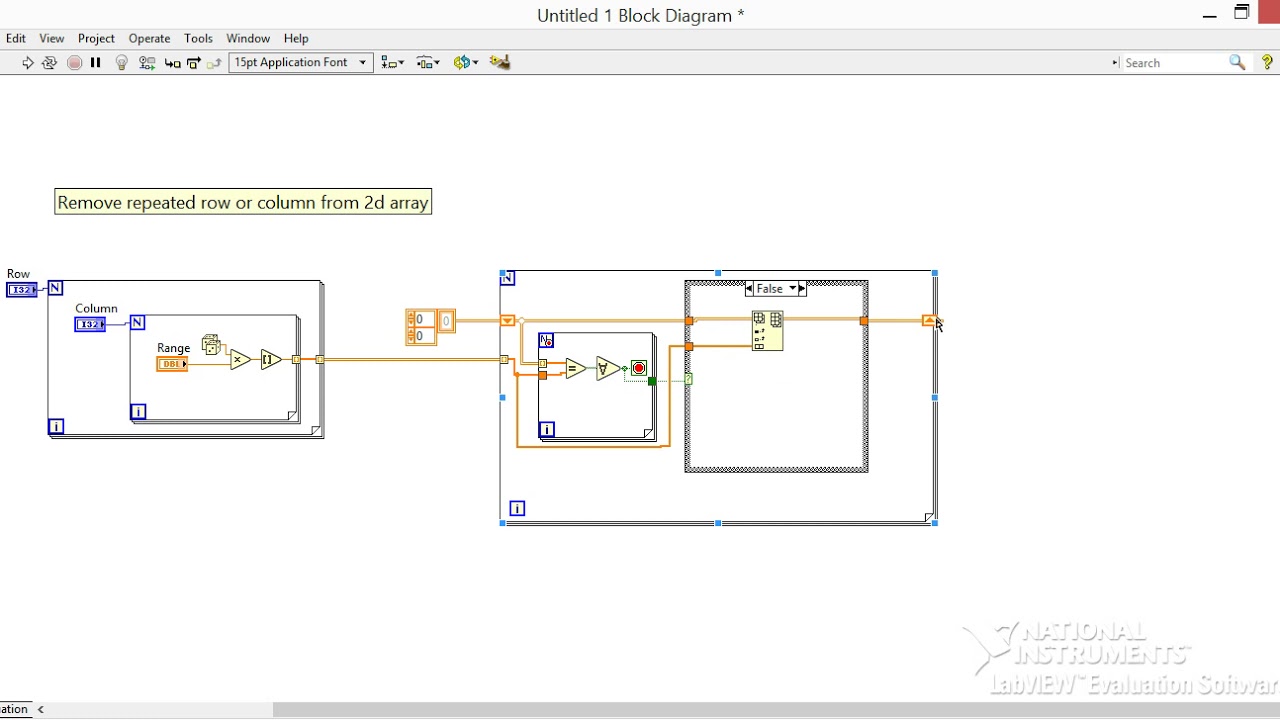Screen dimensions: 1280x720
Task: Open the context help question mark
Action: tap(1267, 62)
